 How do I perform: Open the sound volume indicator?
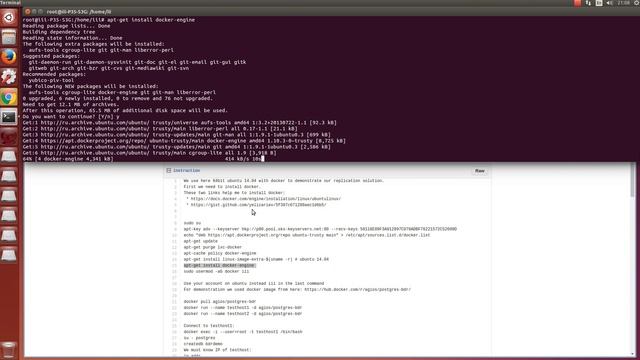pos(609,3)
